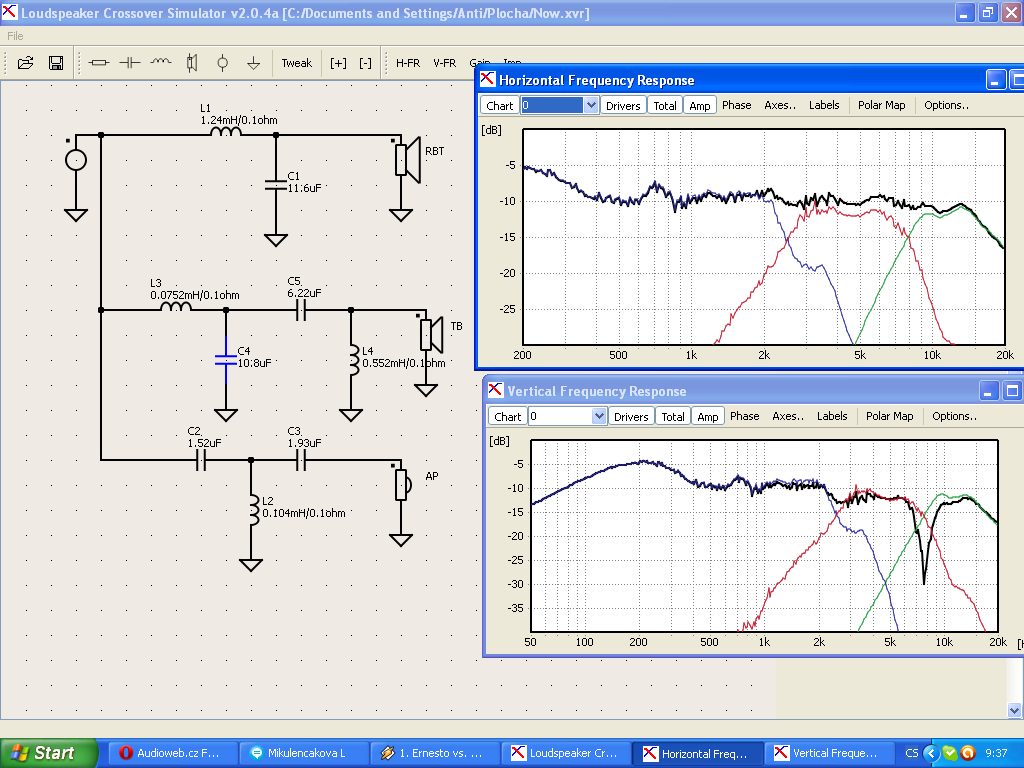
Task: Open Options in Vertical Frequency Response
Action: (954, 416)
